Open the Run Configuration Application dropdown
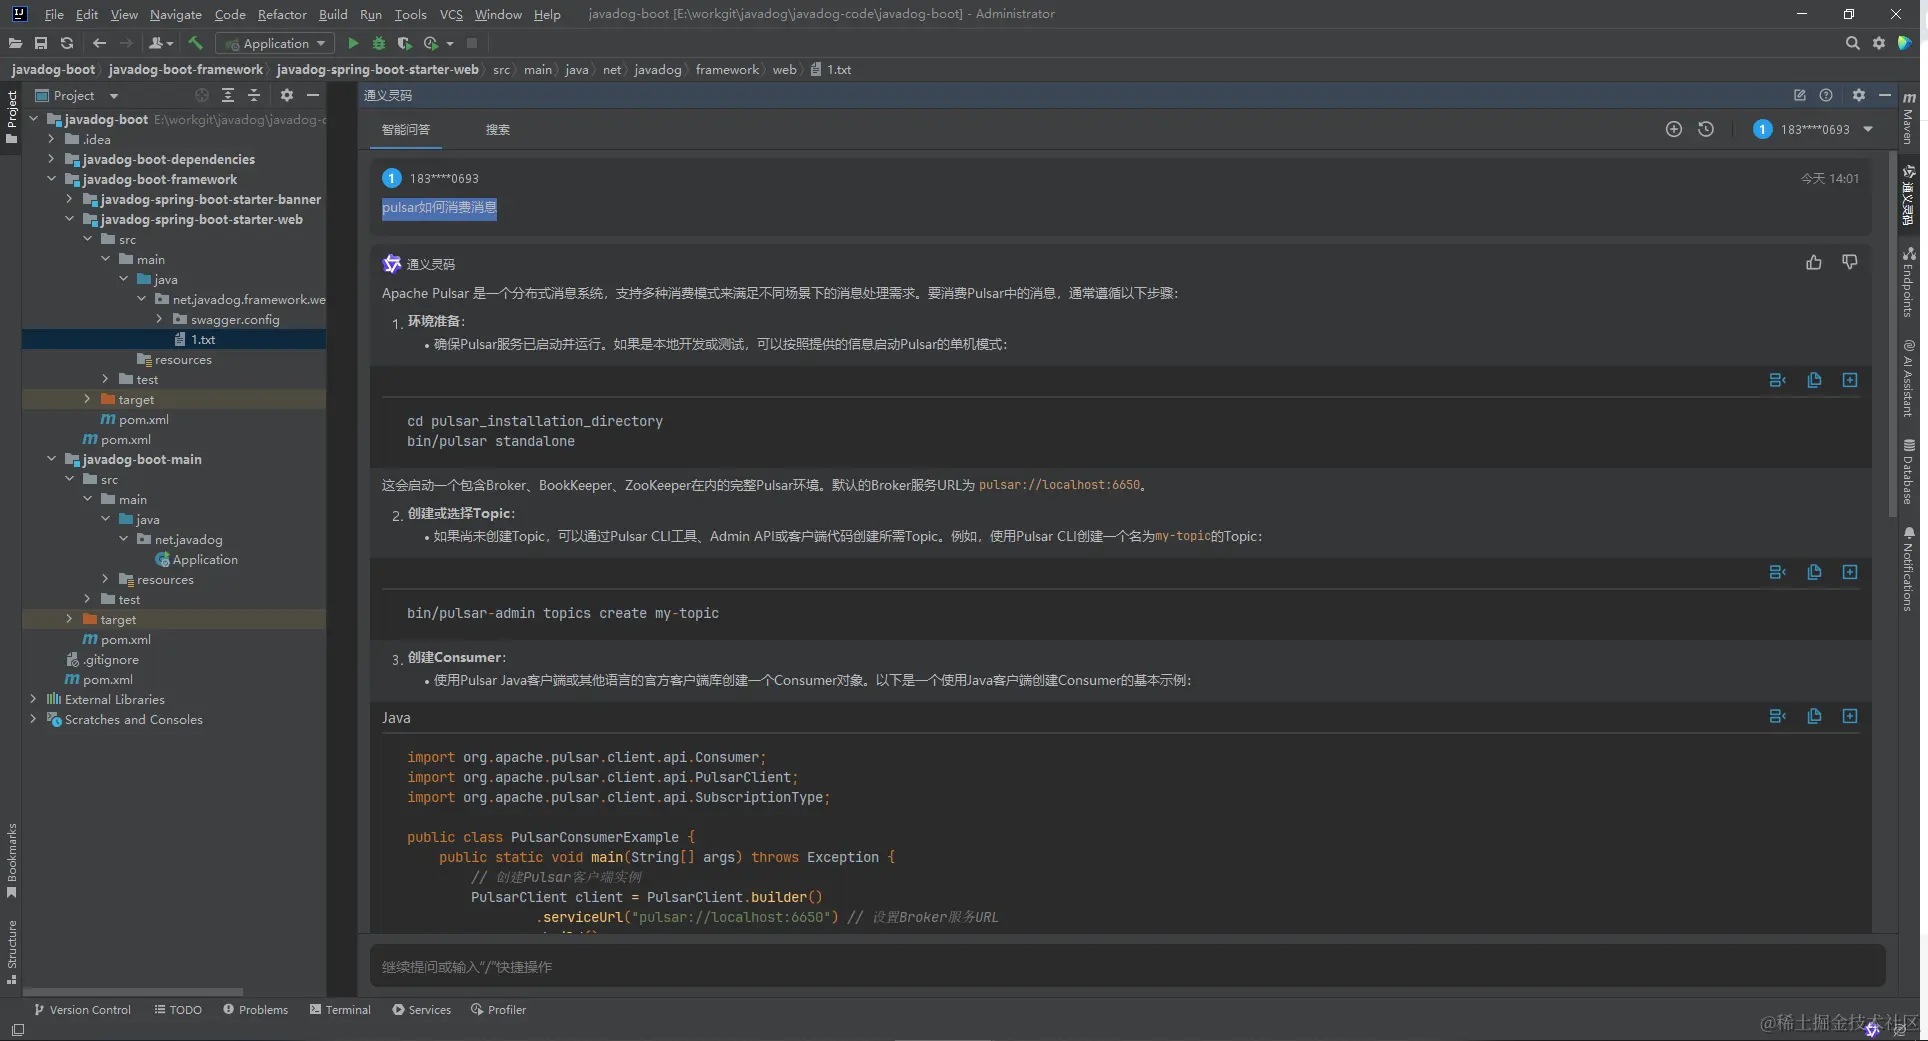The height and width of the screenshot is (1041, 1928). coord(275,43)
